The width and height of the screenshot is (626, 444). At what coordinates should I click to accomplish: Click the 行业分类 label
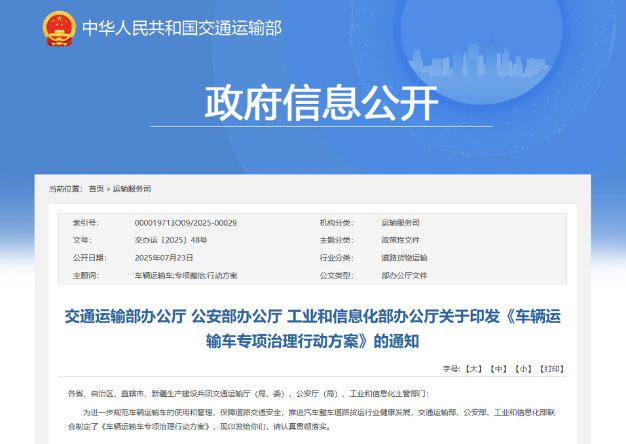[336, 258]
